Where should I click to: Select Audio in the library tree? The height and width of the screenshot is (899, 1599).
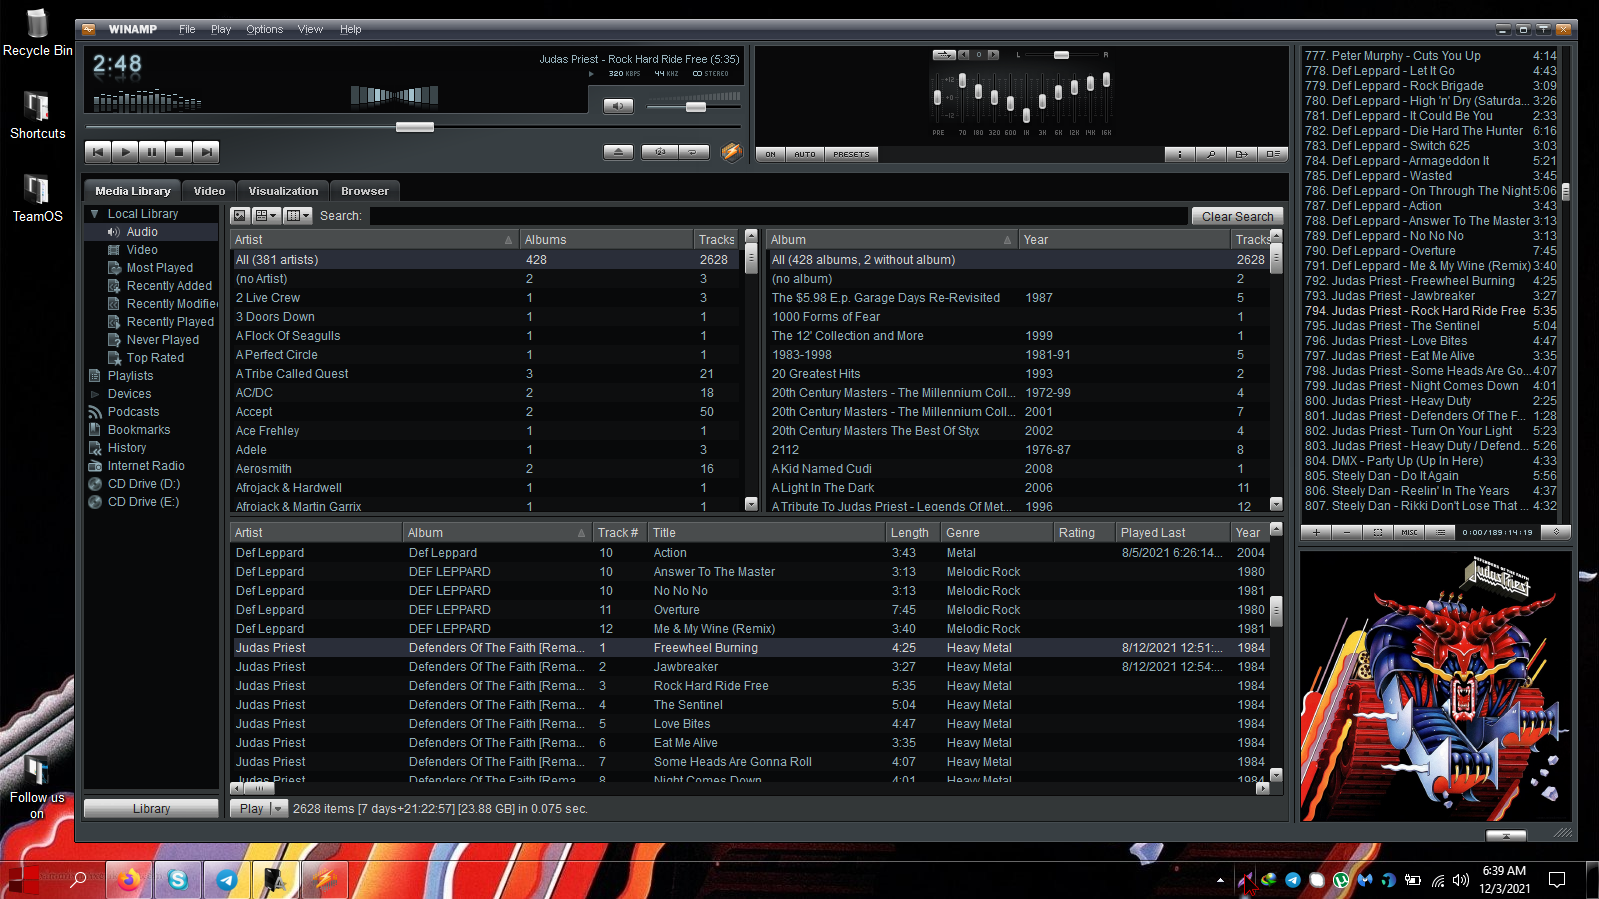(x=142, y=232)
